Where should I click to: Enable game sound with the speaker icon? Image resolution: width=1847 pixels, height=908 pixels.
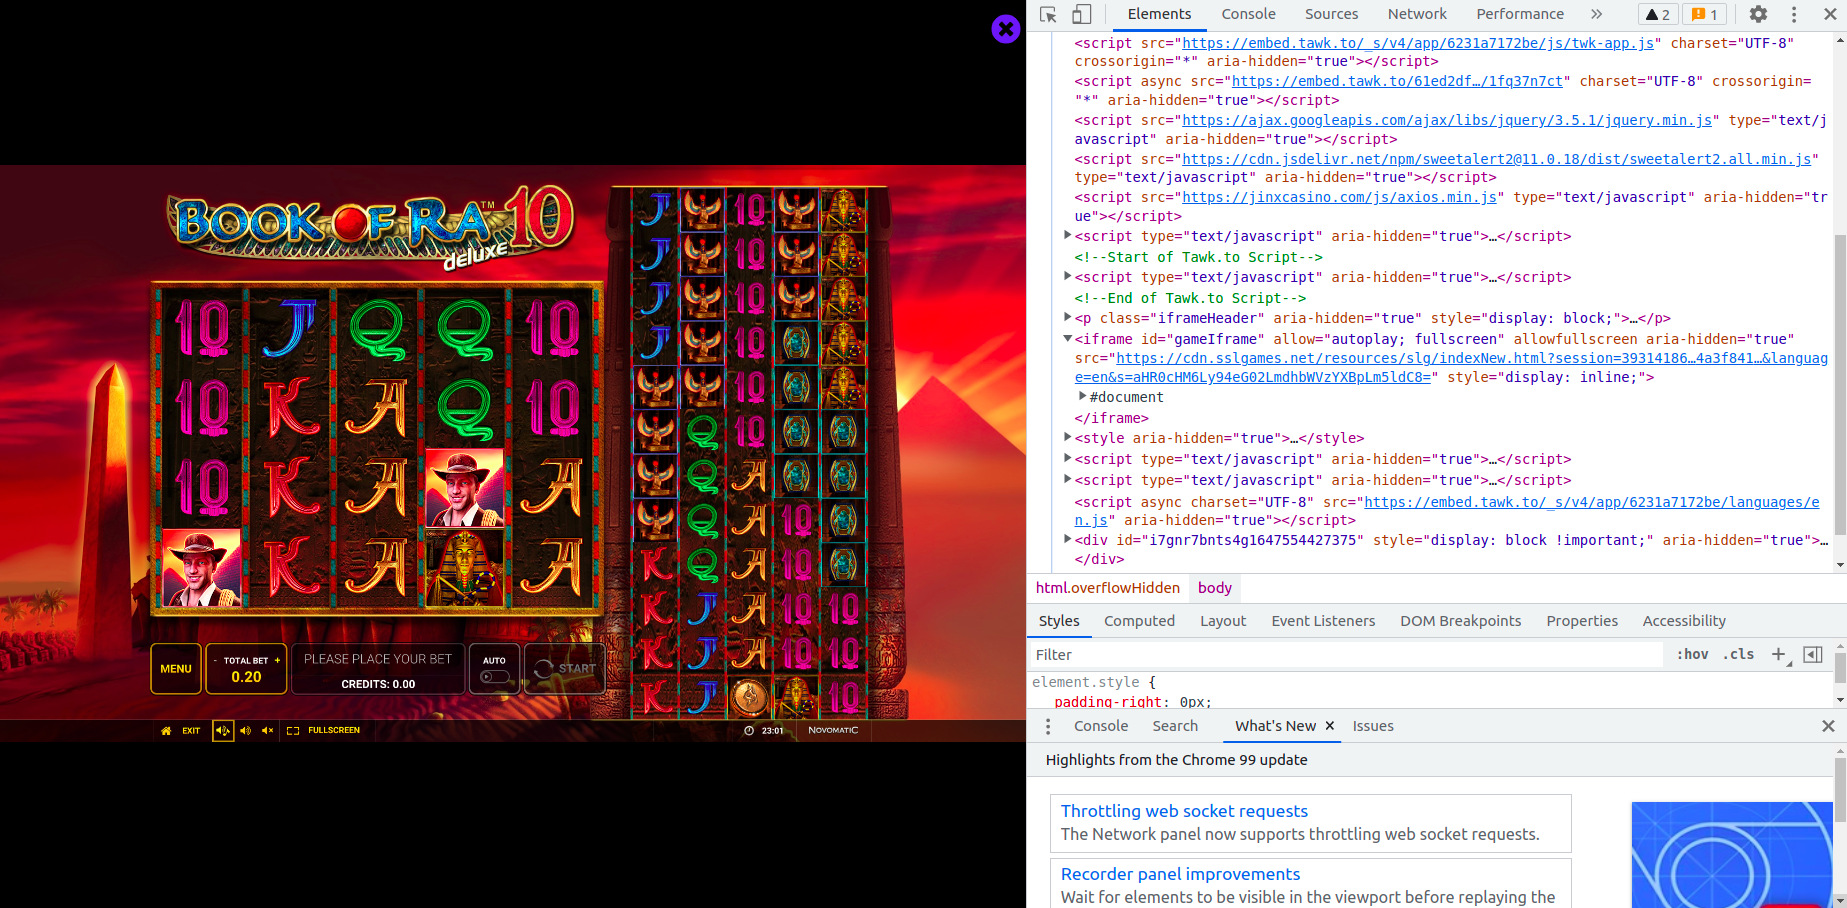tap(245, 731)
